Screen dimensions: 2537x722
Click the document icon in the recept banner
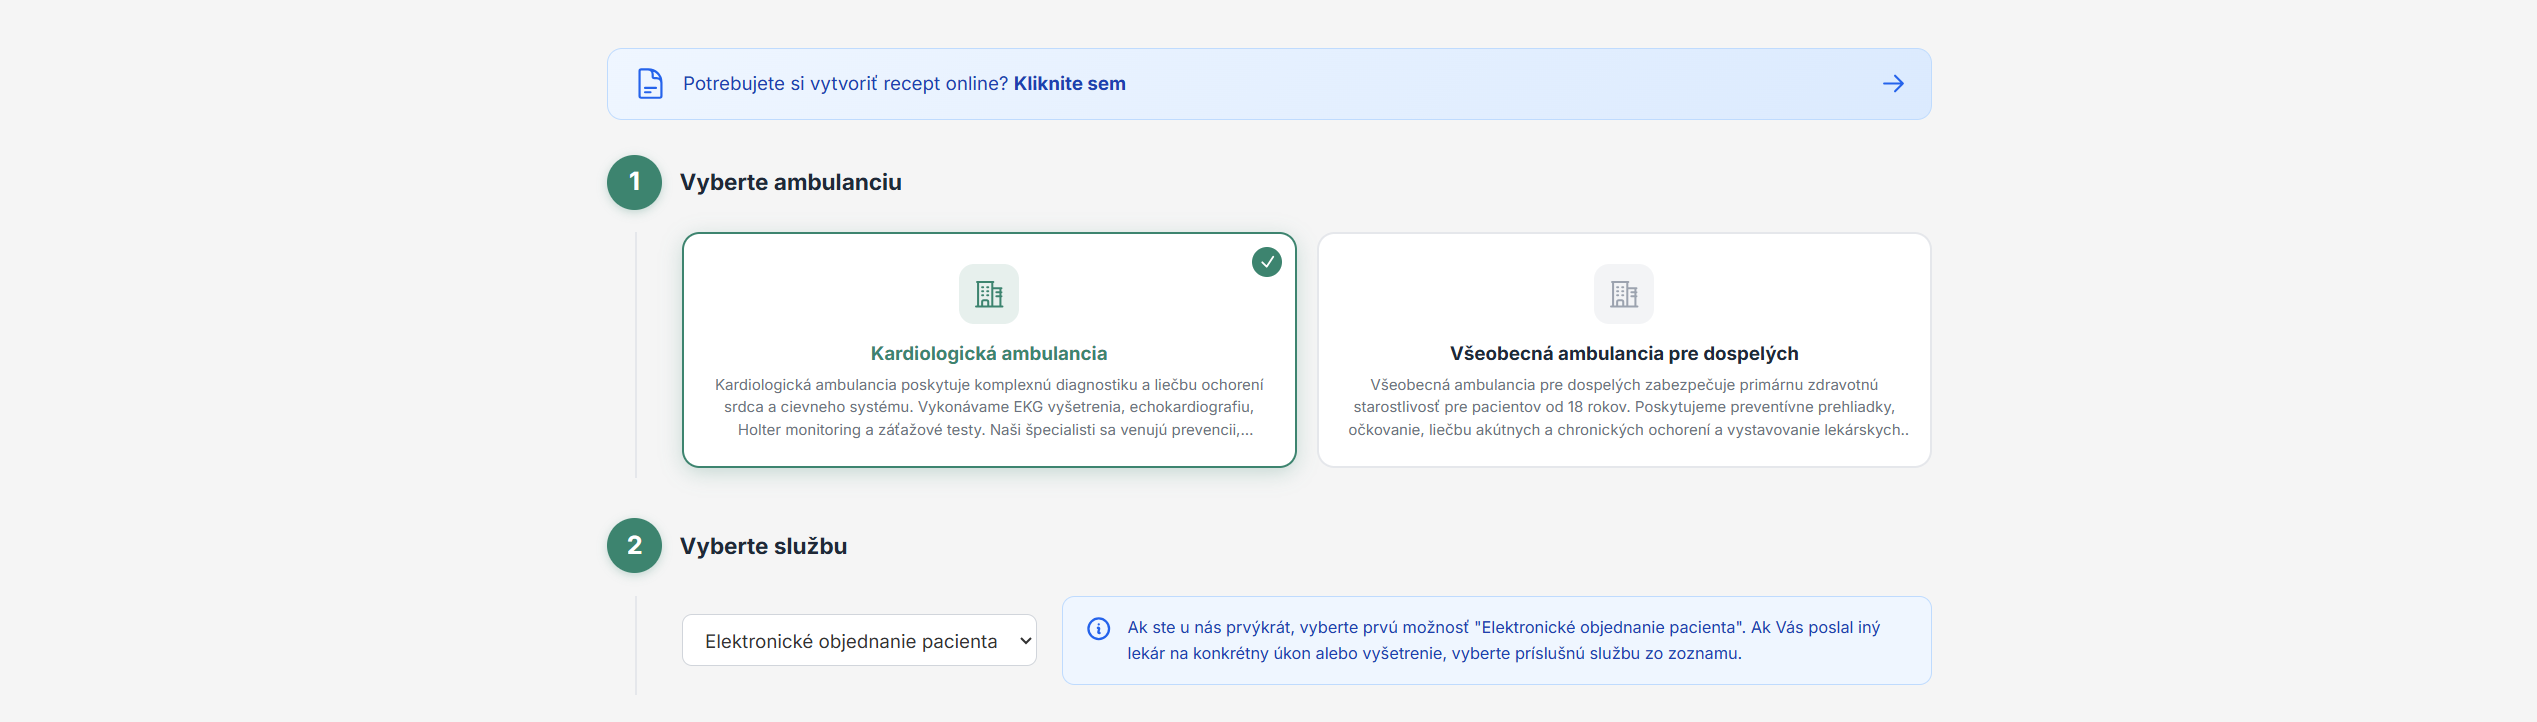(x=650, y=84)
